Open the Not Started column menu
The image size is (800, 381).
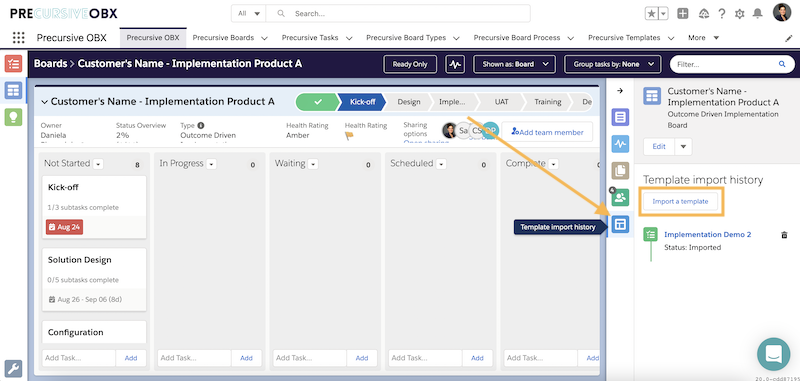[x=98, y=164]
